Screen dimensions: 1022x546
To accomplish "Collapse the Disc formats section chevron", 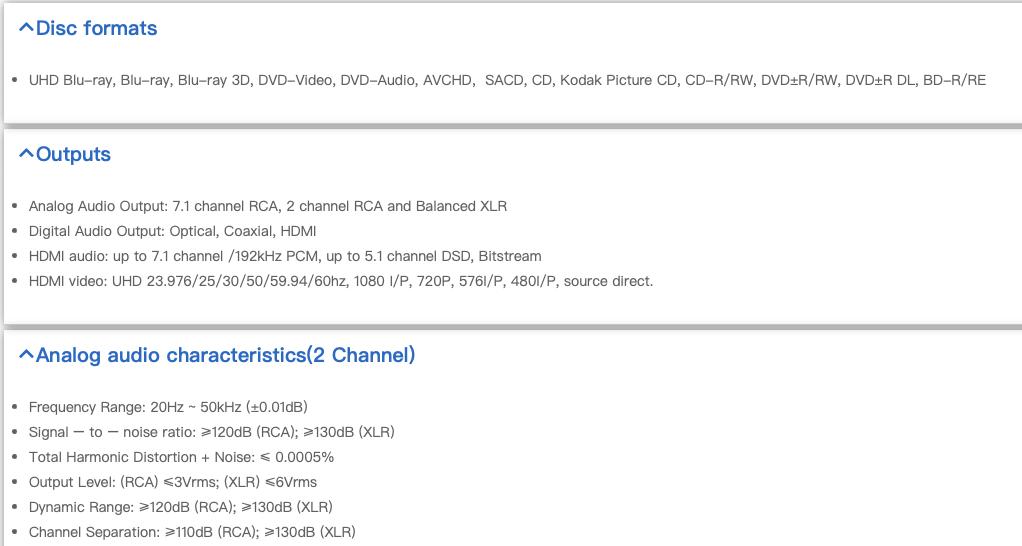I will [x=26, y=29].
